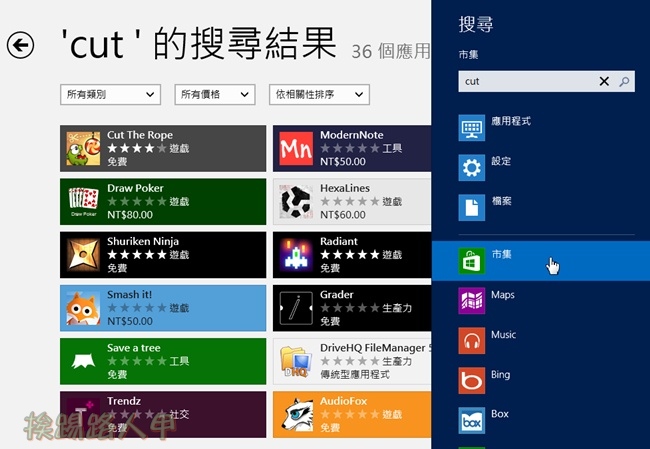Image resolution: width=650 pixels, height=449 pixels.
Task: Click the Smash it! fox icon
Action: point(83,308)
